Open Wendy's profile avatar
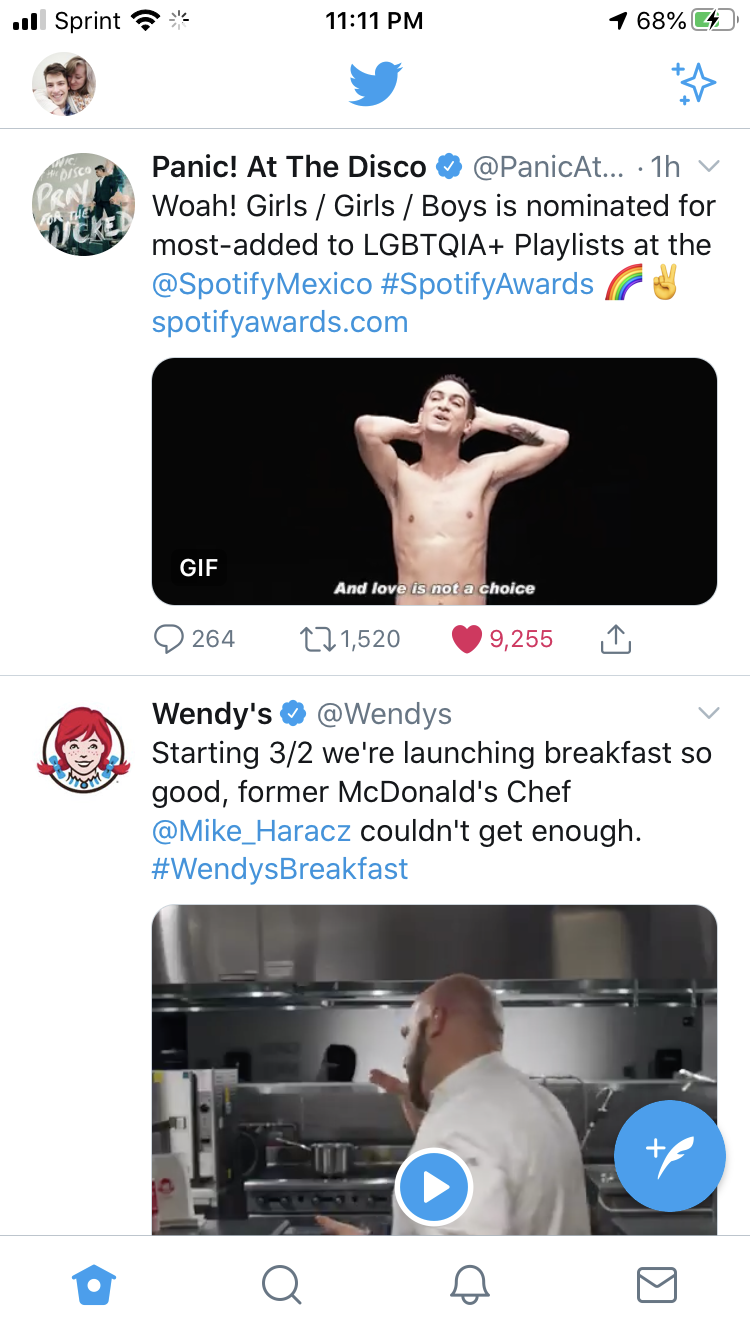The height and width of the screenshot is (1334, 750). 84,750
